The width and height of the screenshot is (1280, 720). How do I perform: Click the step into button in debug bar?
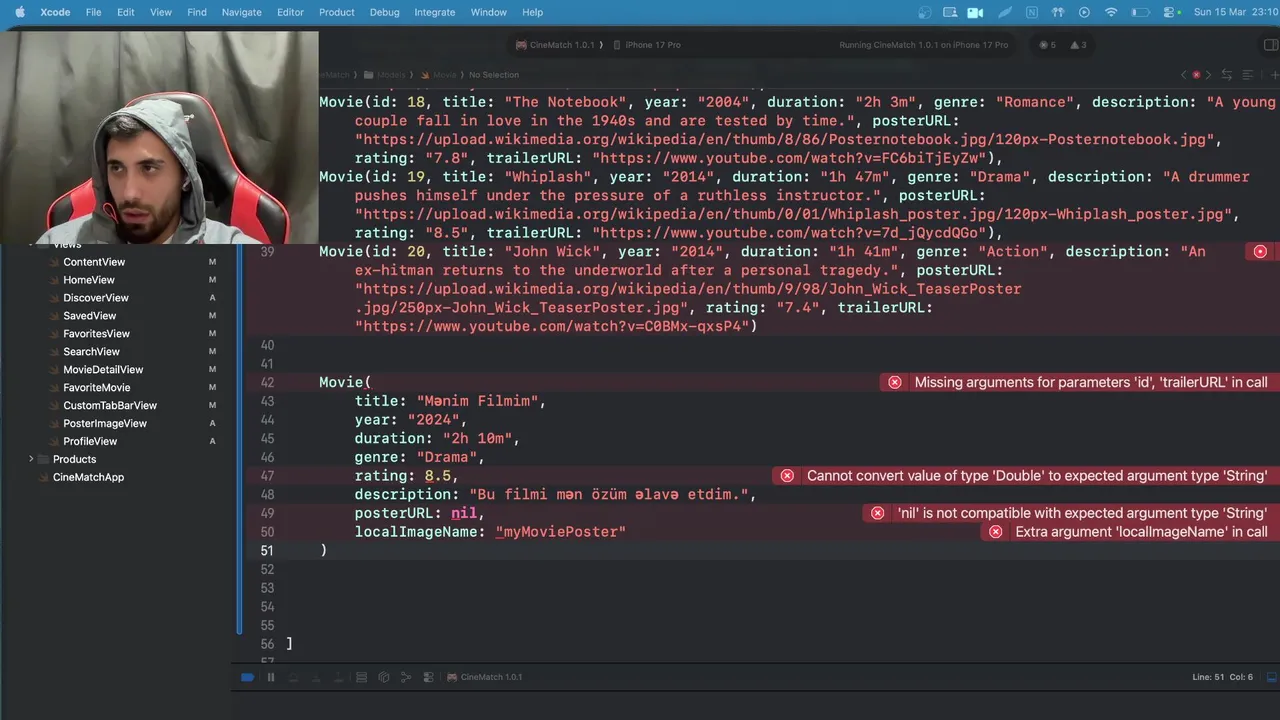(x=315, y=677)
